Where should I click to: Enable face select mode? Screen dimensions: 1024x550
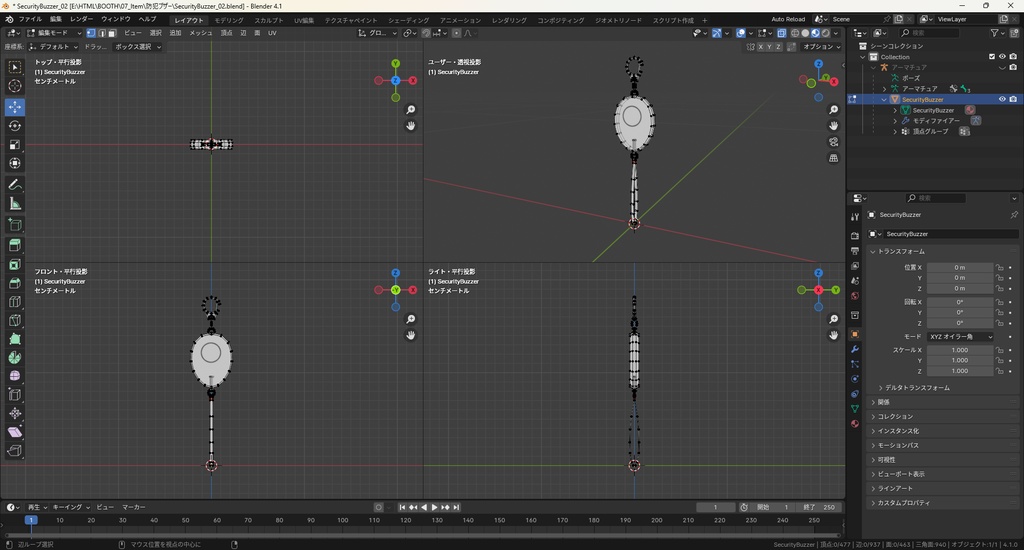112,33
